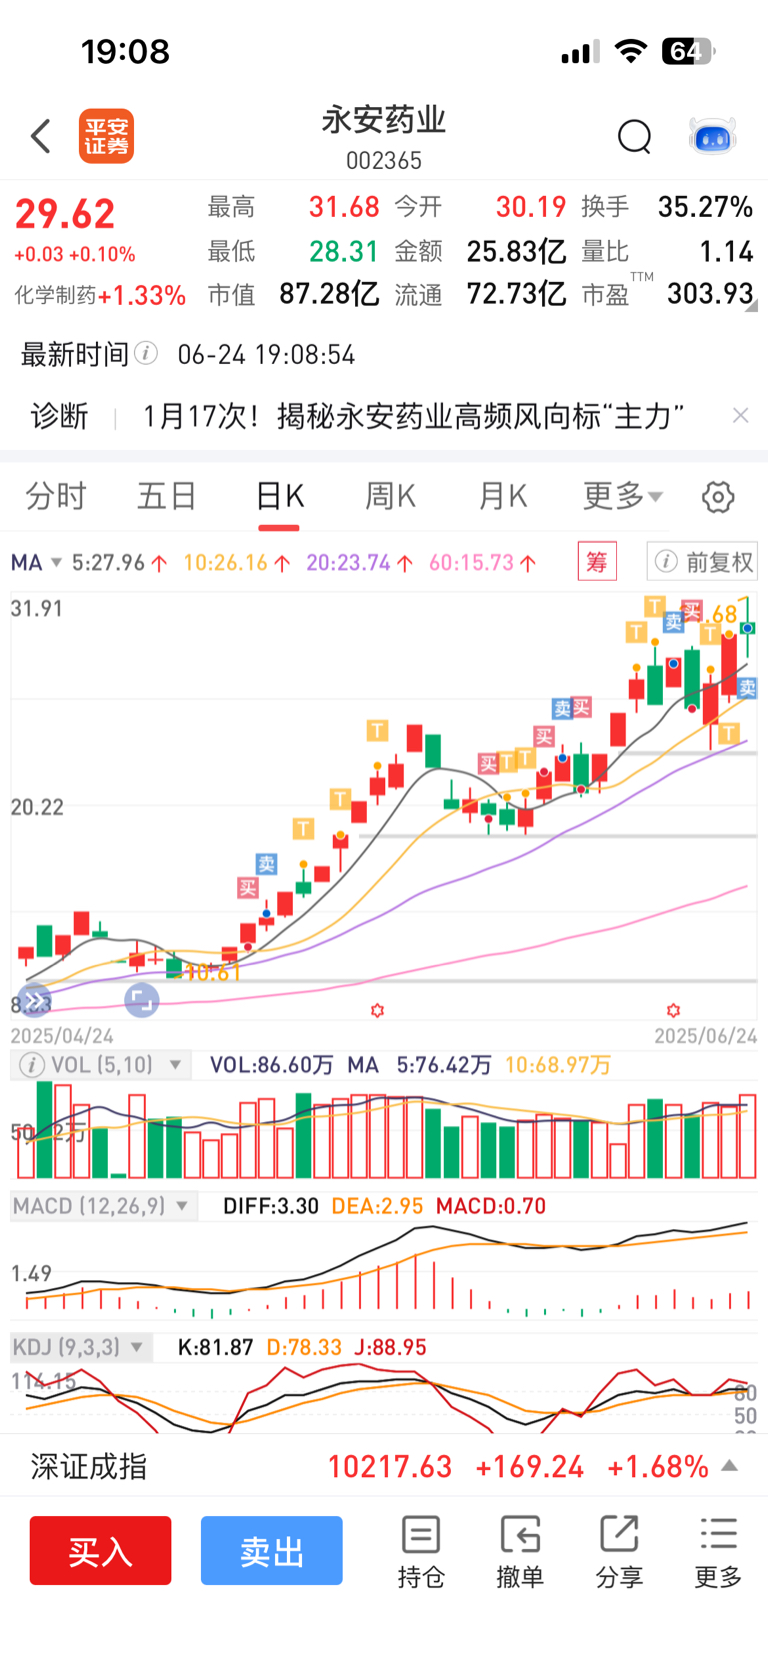Tap the info icon beside 最新时间

(x=146, y=353)
